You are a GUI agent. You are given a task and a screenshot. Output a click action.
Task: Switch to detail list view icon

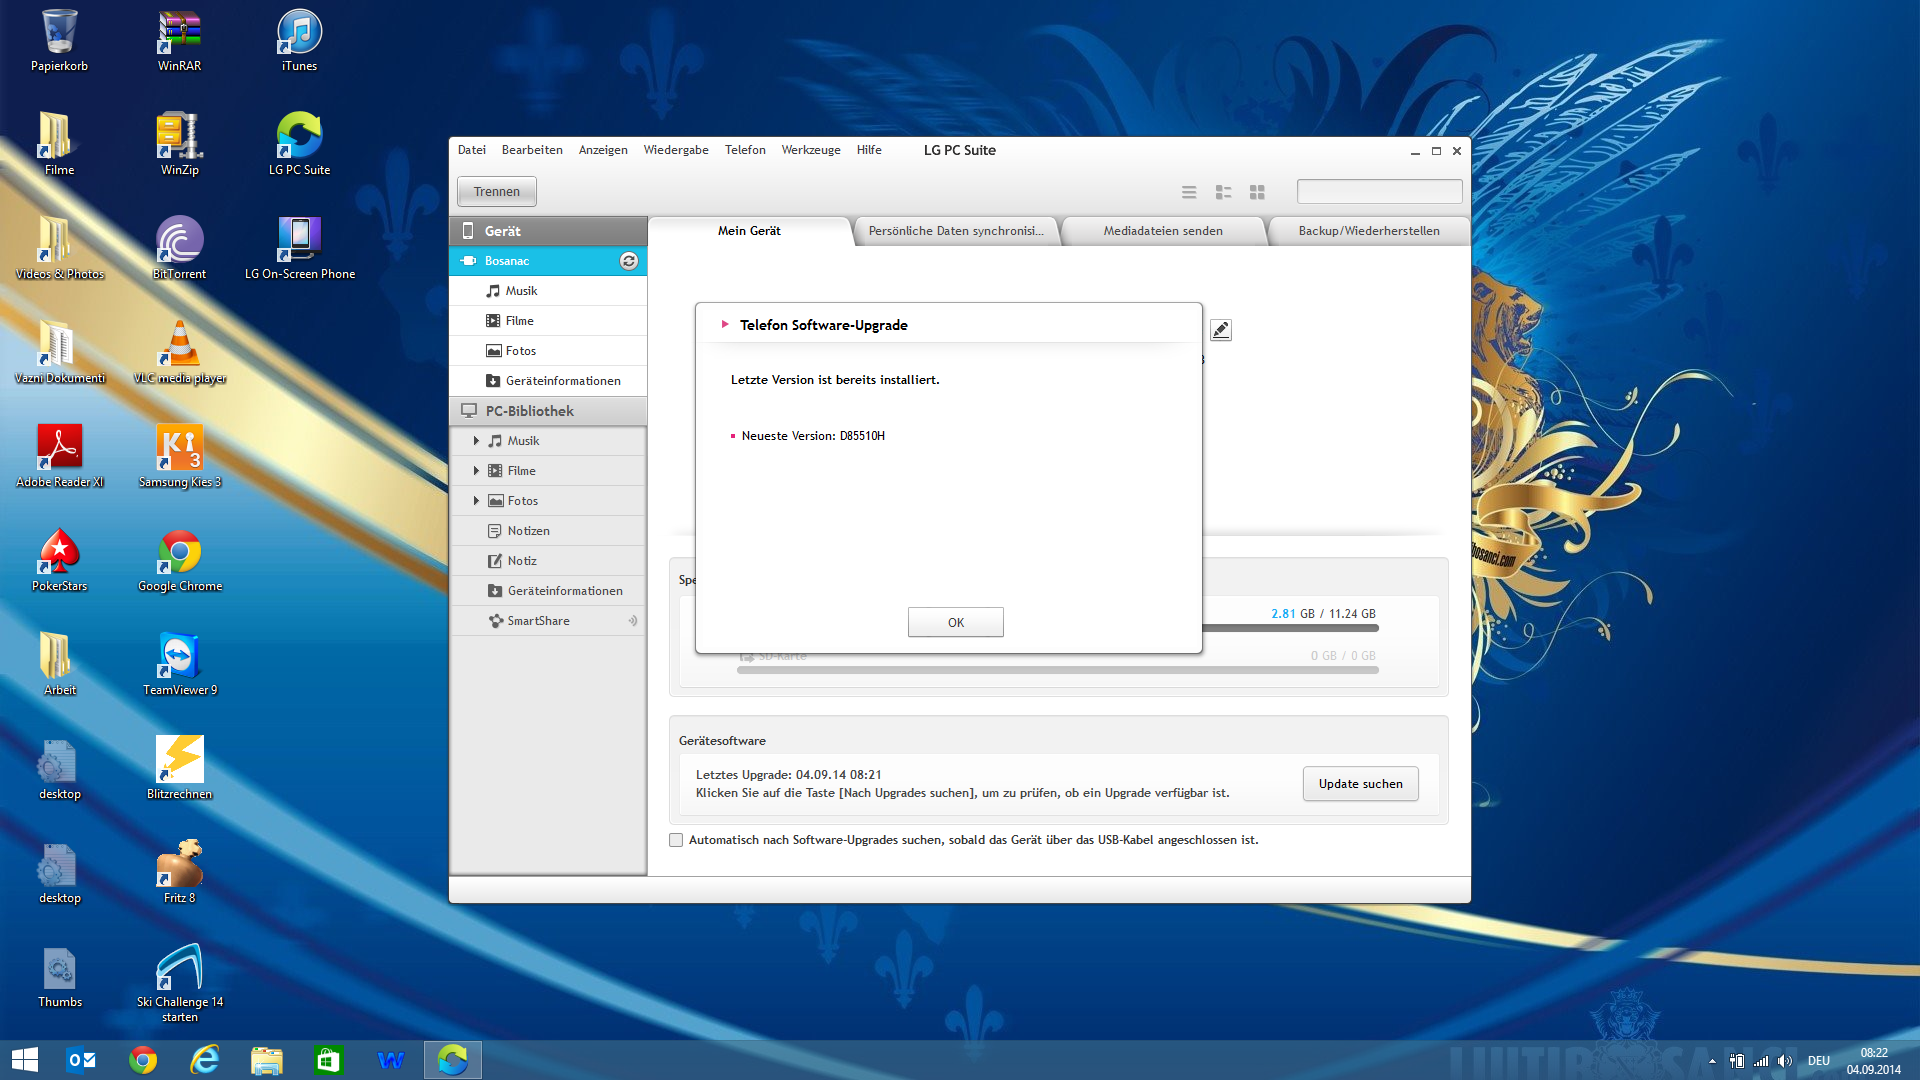click(1223, 192)
